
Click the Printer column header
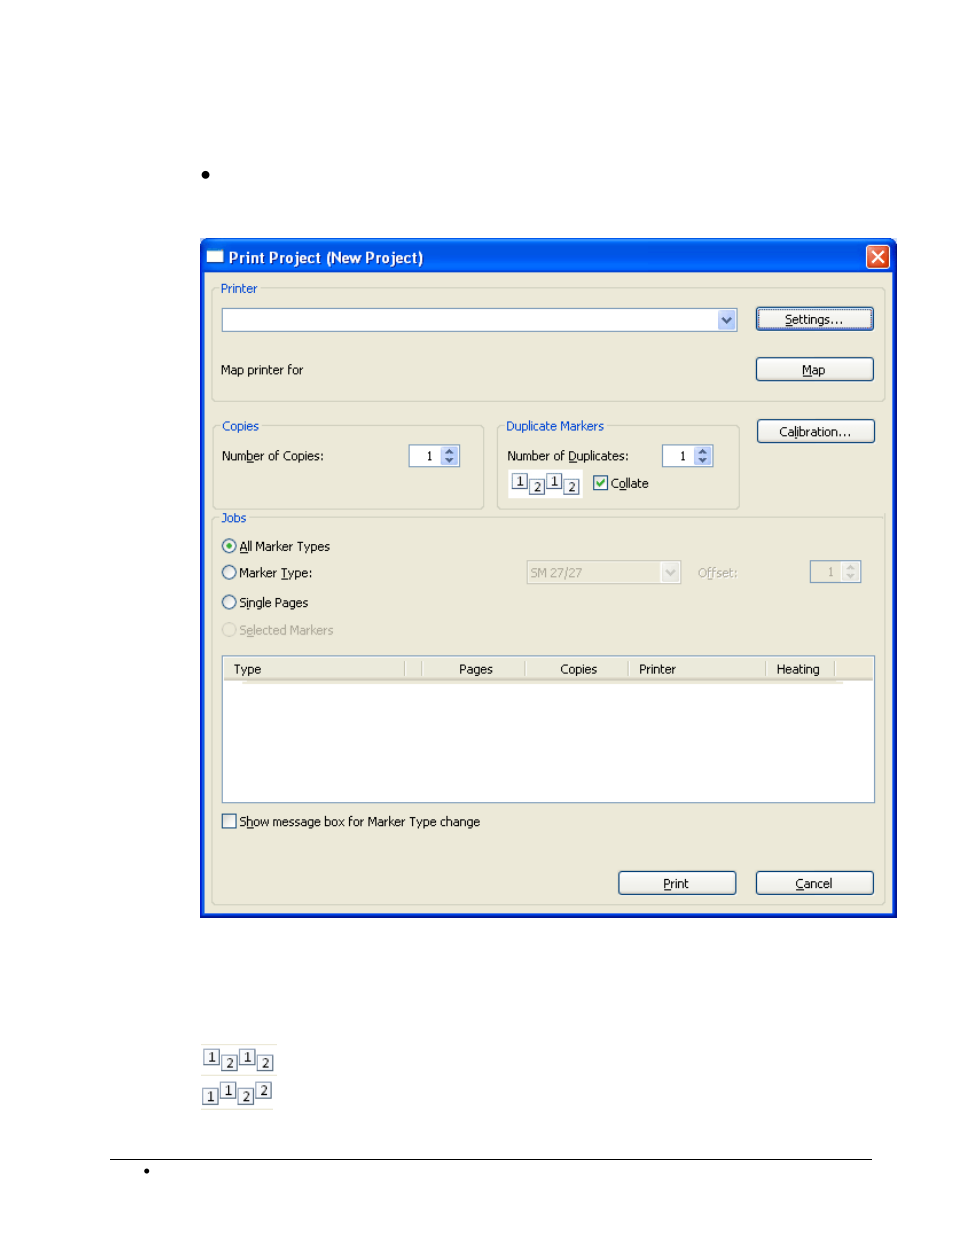(x=697, y=669)
